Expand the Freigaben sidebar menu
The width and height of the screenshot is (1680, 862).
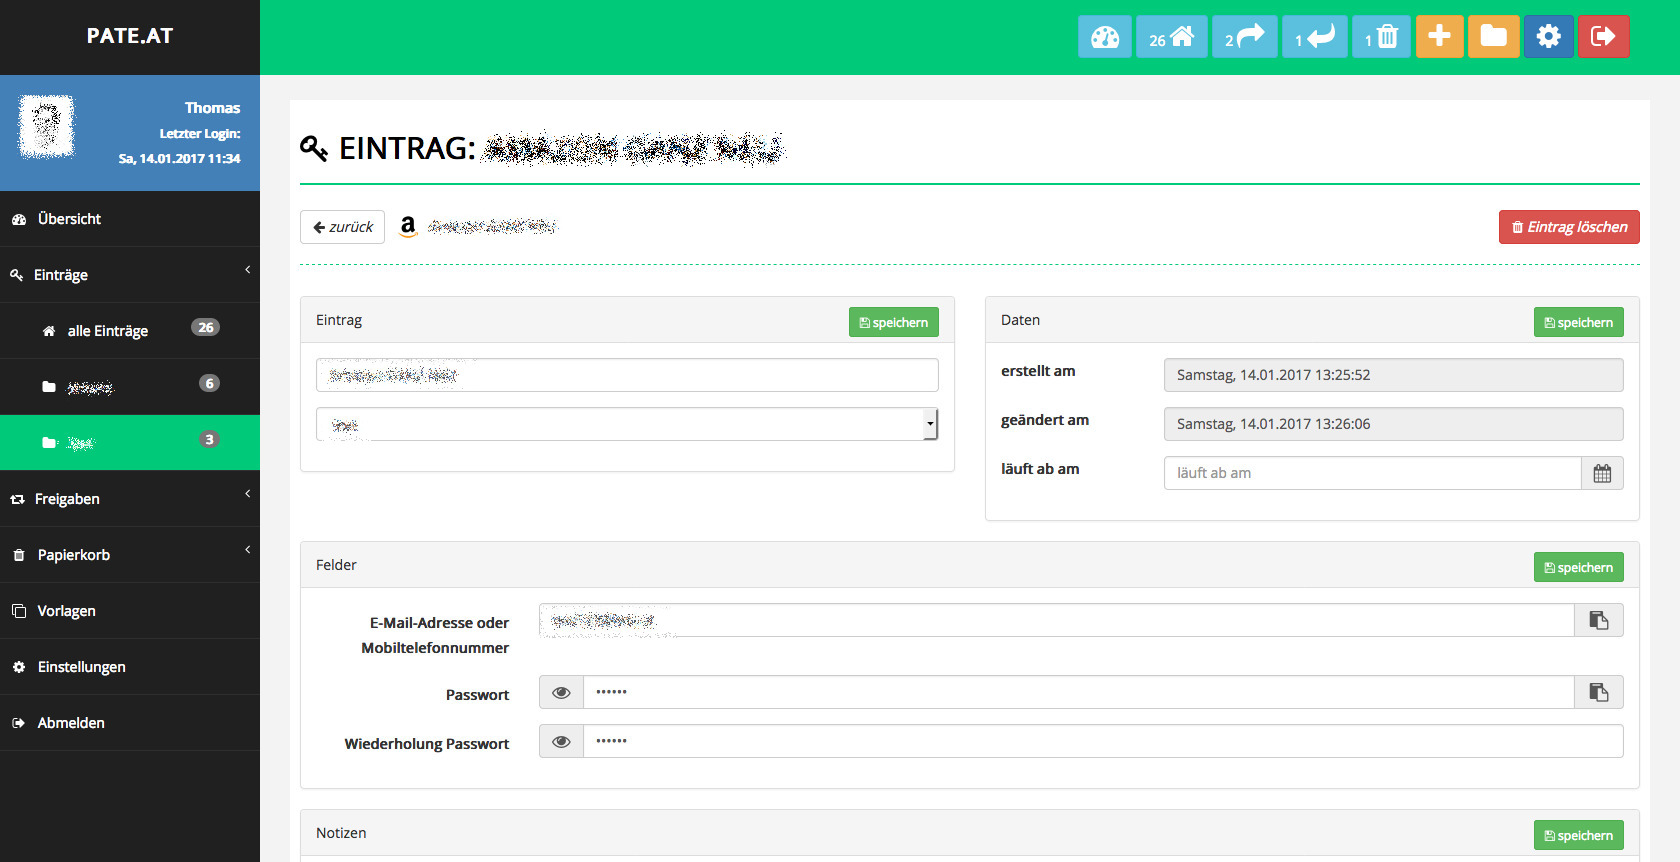coord(130,499)
